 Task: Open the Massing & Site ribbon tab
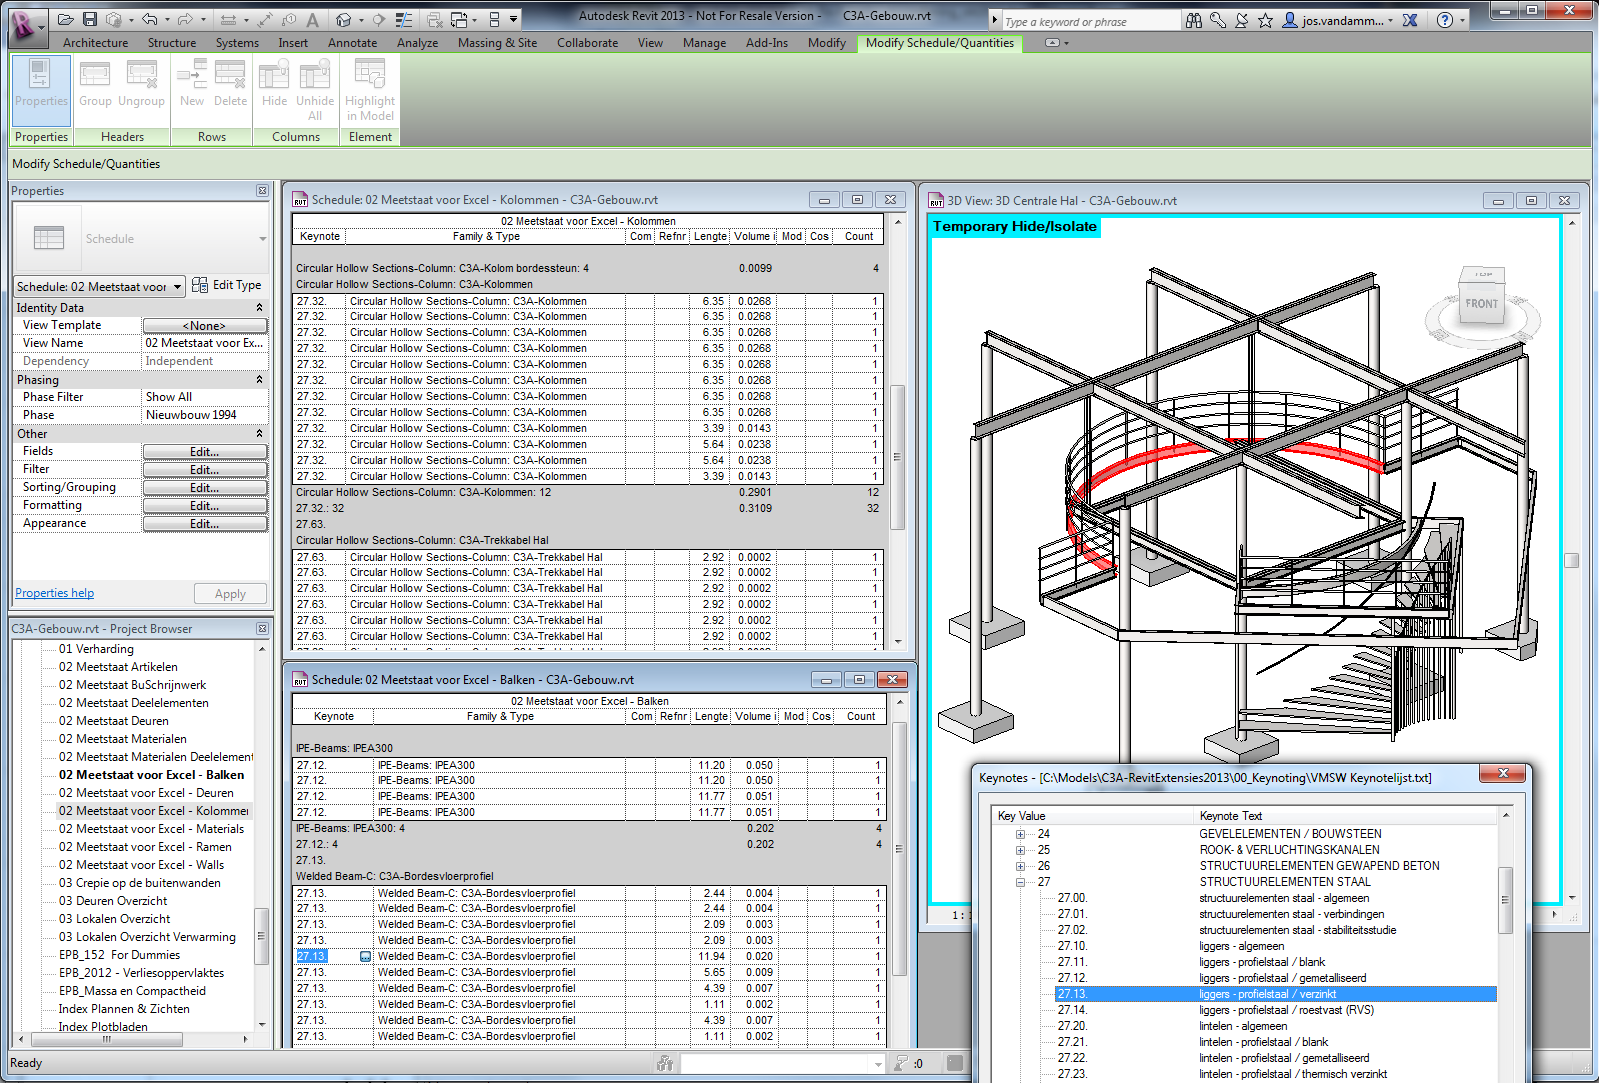click(x=497, y=43)
